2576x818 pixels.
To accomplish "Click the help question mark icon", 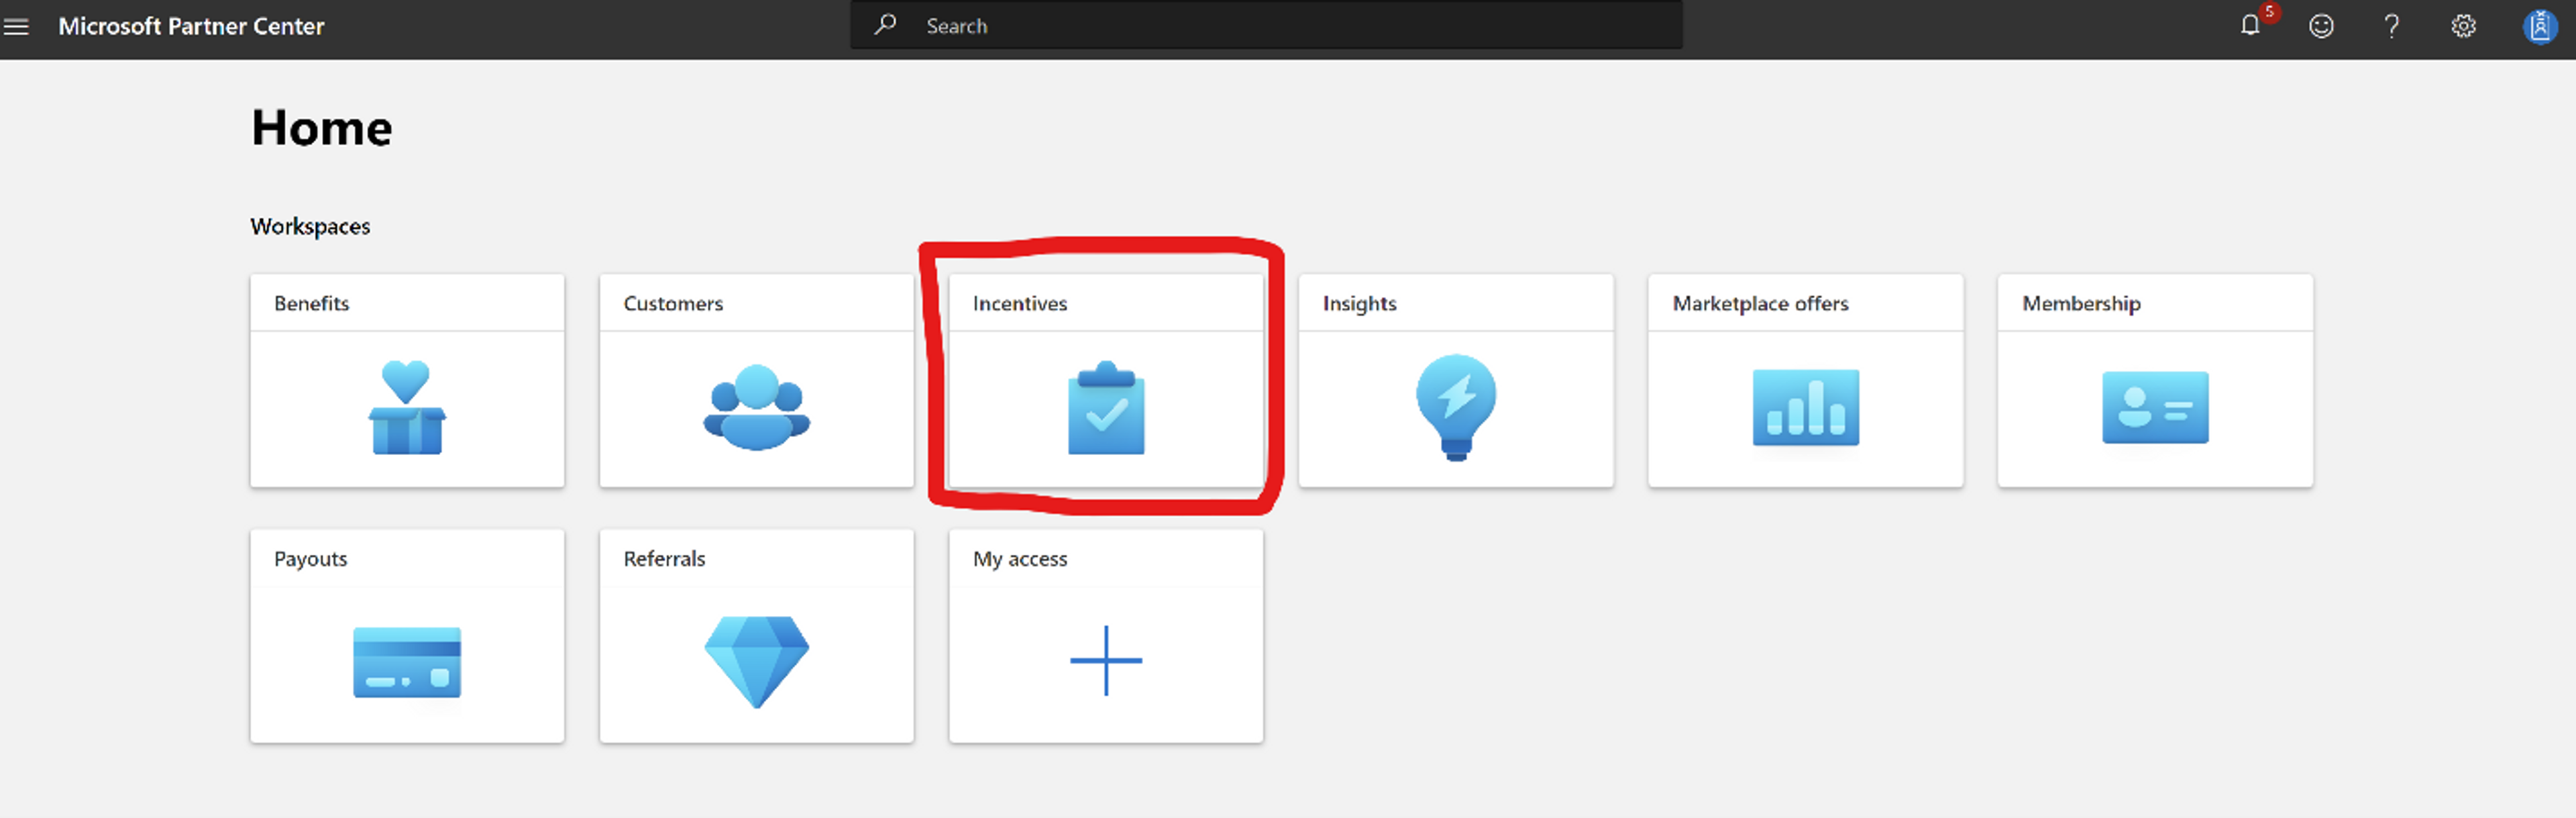I will click(x=2391, y=26).
